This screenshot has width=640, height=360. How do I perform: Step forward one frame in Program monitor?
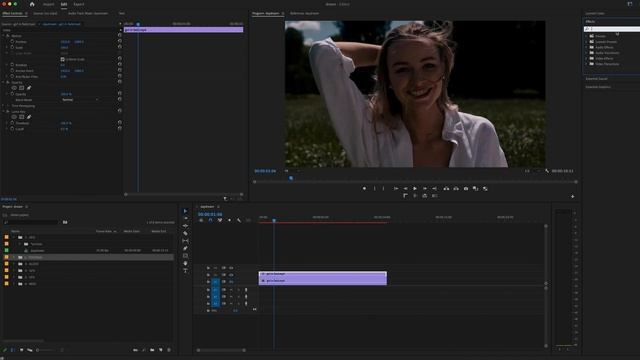[425, 189]
